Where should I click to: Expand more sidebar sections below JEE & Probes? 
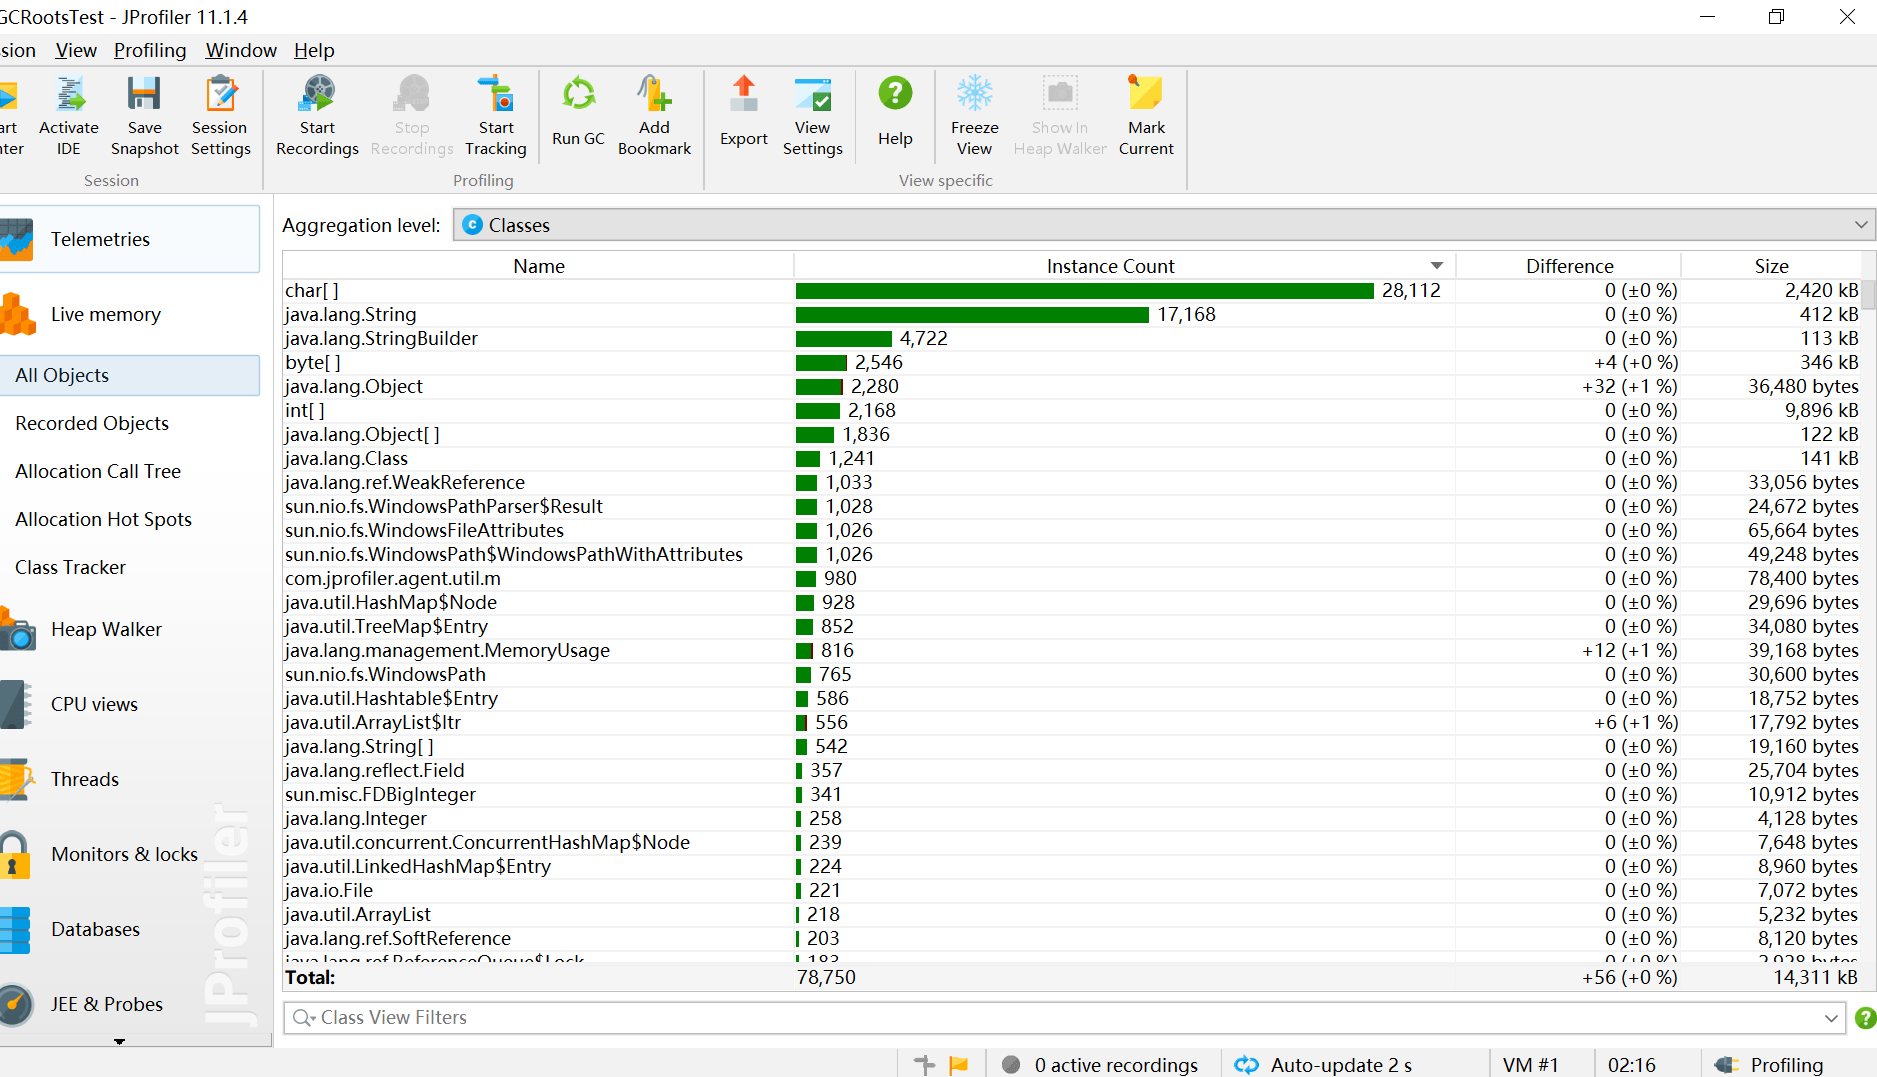[119, 1041]
